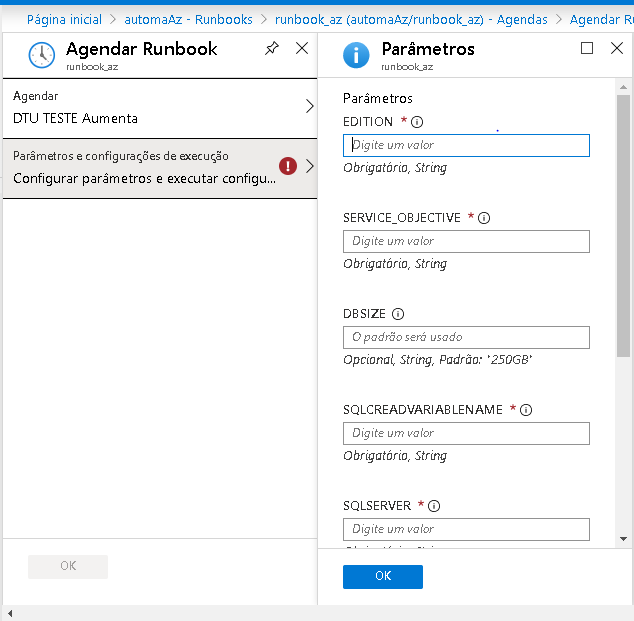This screenshot has height=621, width=634.
Task: Click the EDITION info icon
Action: (416, 122)
